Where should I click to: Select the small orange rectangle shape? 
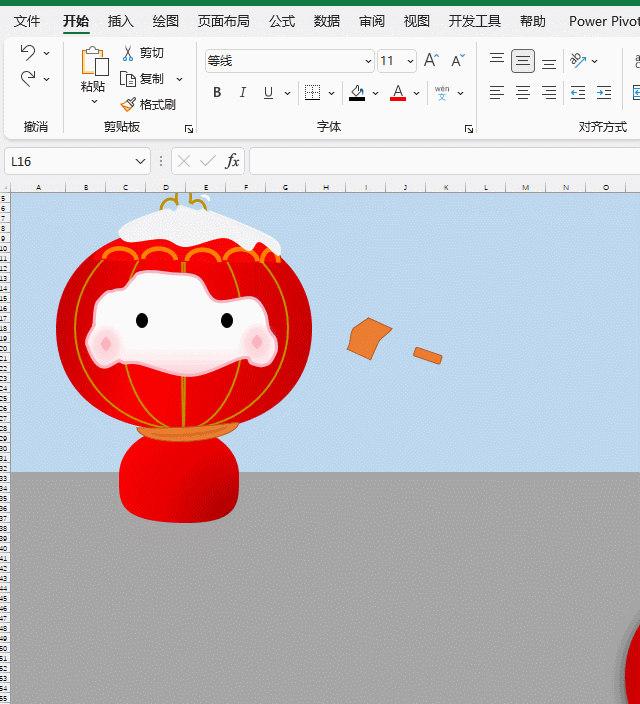428,356
